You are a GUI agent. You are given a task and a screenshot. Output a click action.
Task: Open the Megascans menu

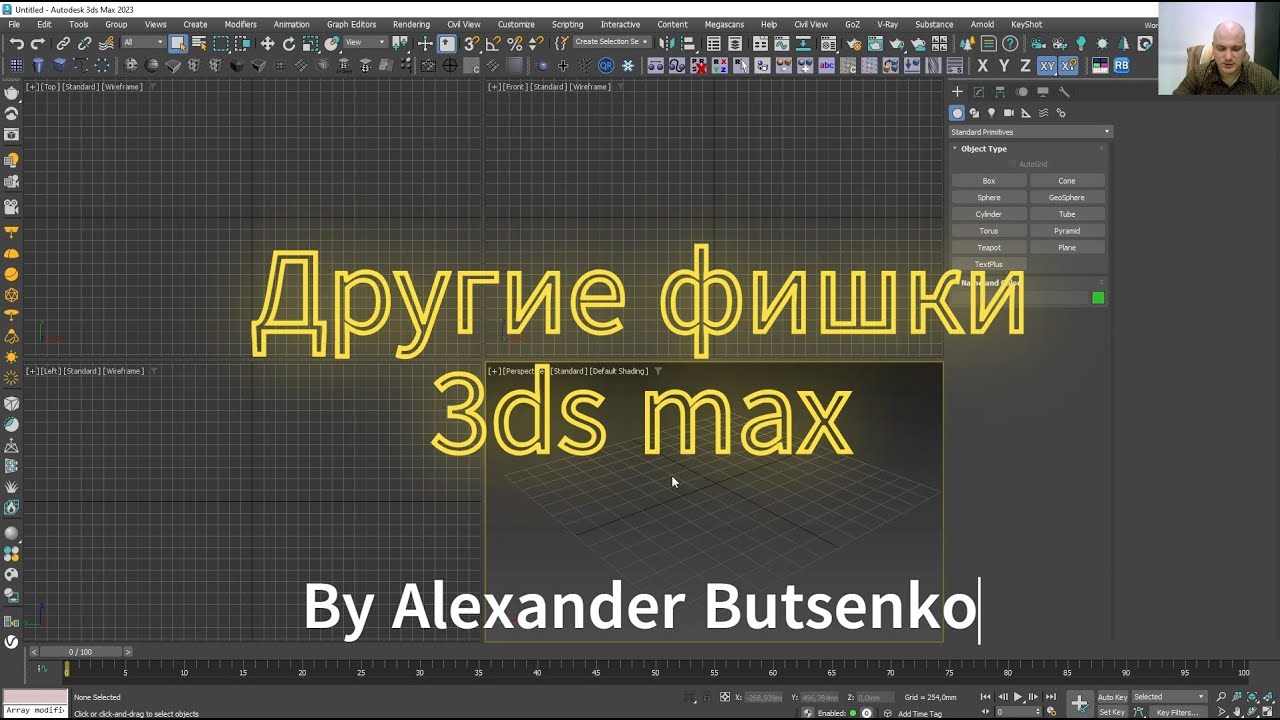724,24
